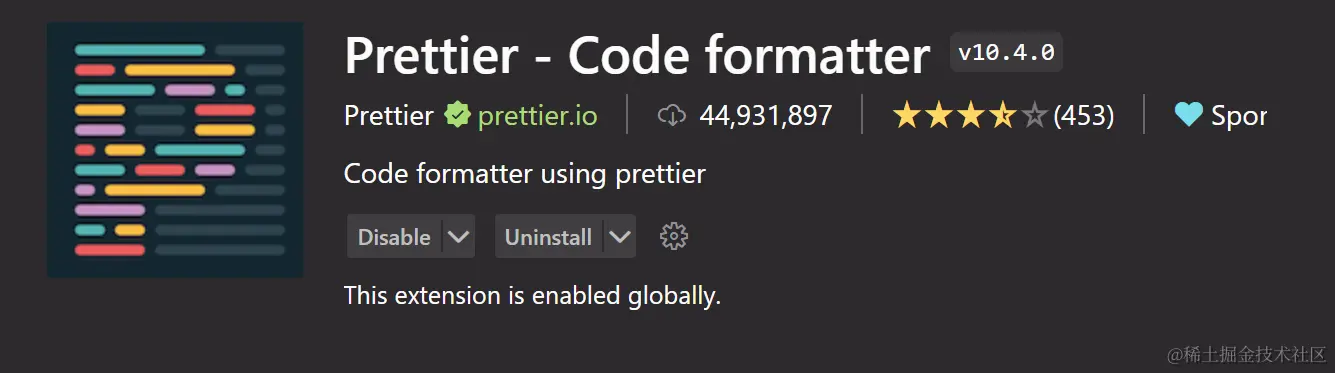The image size is (1335, 373).
Task: Expand the Disable dropdown arrow
Action: pos(458,237)
